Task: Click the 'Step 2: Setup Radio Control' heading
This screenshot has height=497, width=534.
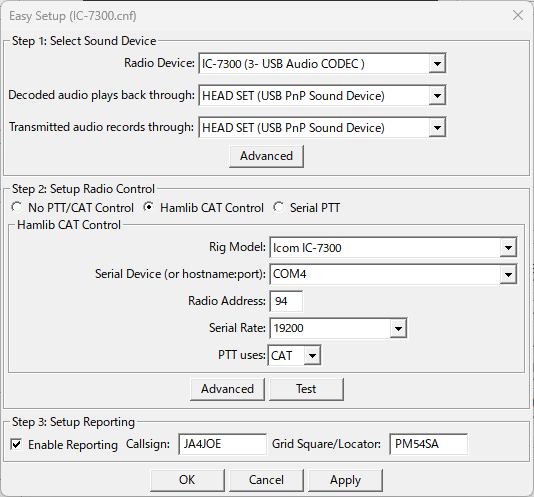Action: point(83,189)
